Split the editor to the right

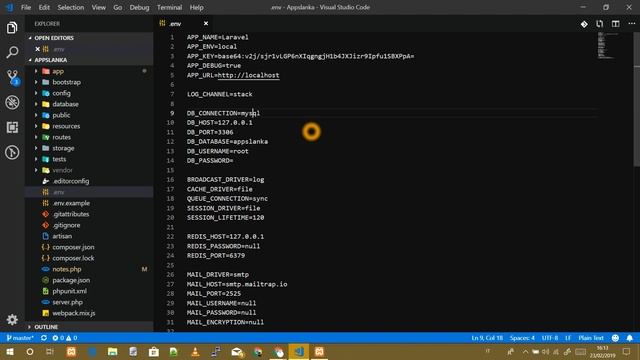(616, 24)
